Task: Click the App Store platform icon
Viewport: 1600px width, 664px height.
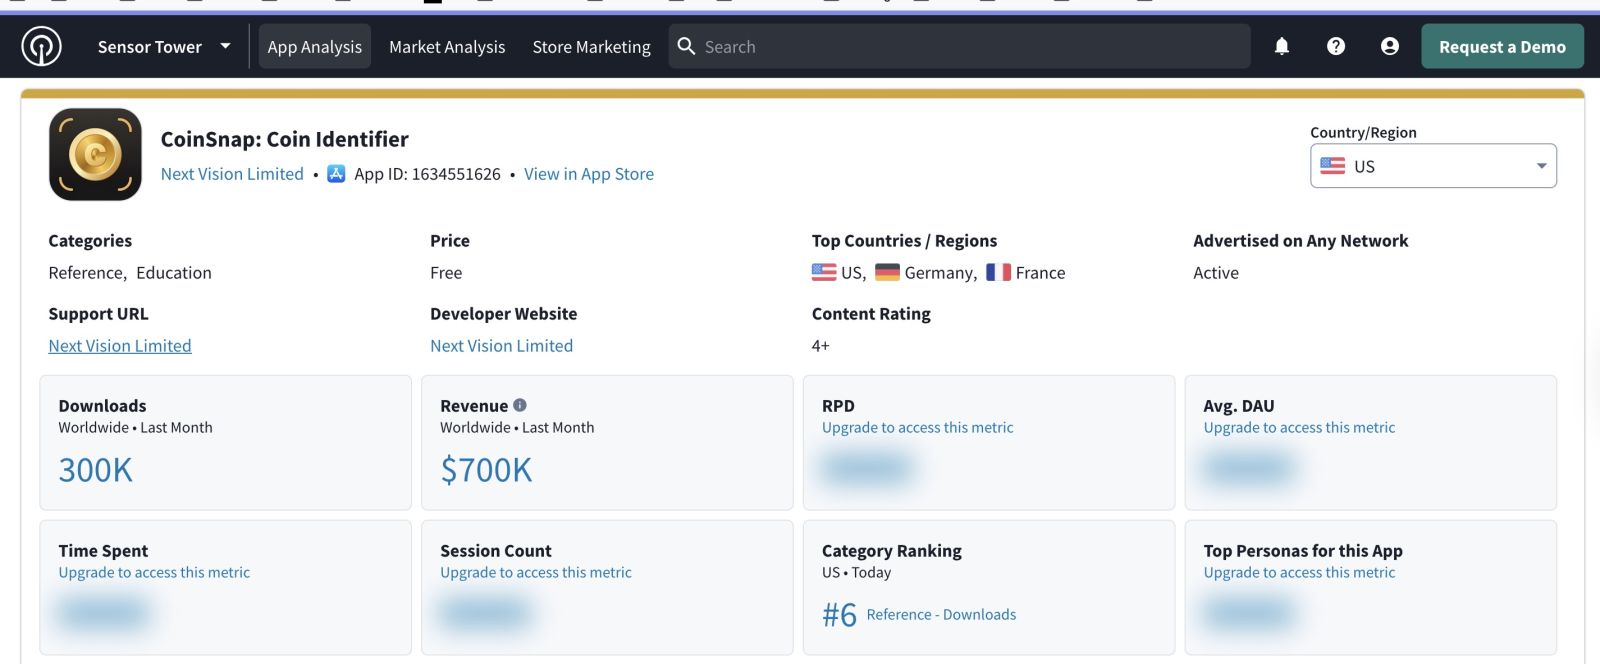Action: pyautogui.click(x=336, y=174)
